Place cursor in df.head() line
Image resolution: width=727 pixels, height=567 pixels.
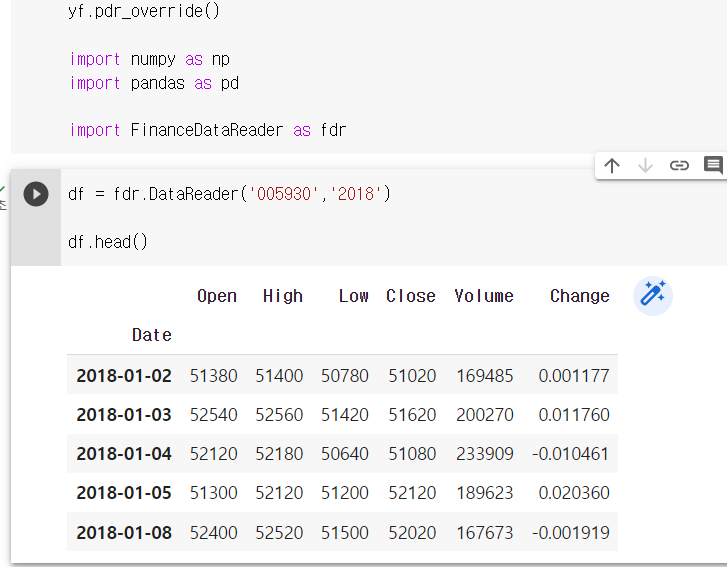[x=108, y=242]
